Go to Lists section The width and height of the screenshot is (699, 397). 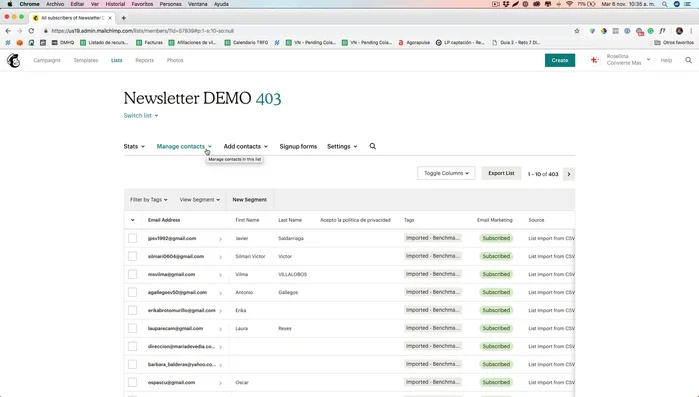tap(116, 60)
